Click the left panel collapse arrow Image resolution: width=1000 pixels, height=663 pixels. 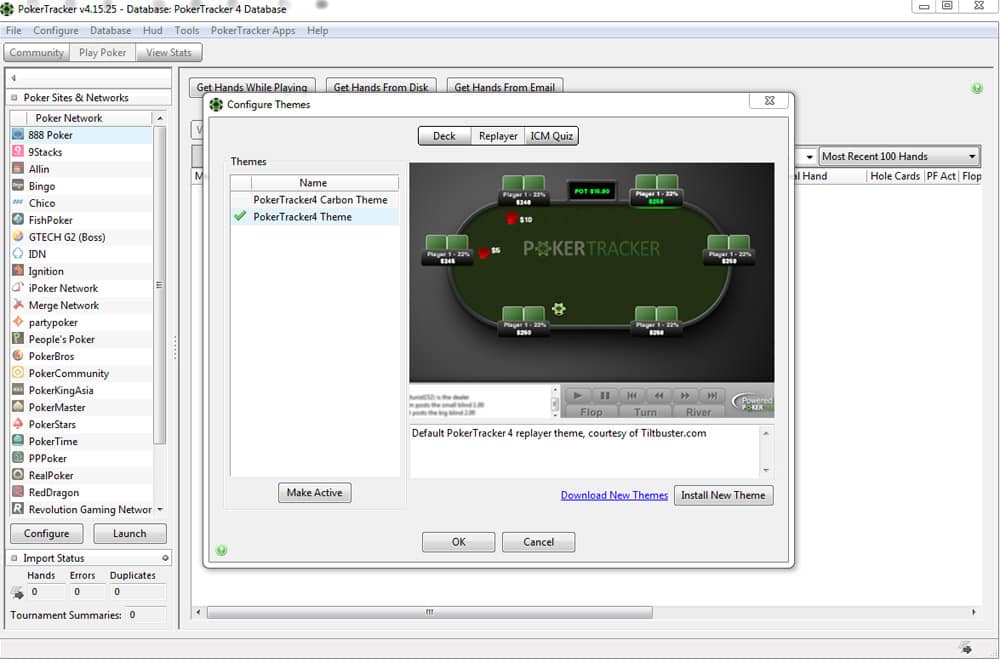click(13, 78)
